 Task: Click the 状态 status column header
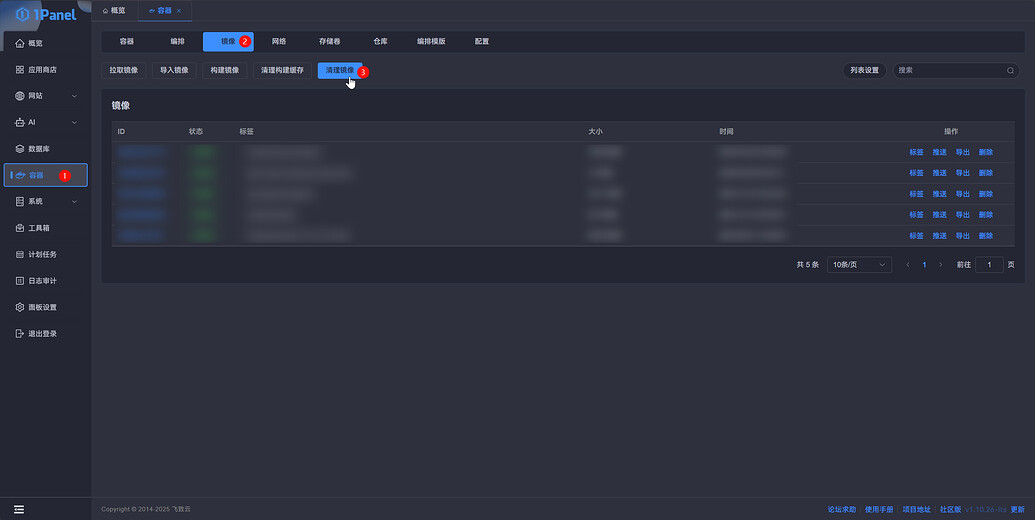(x=196, y=131)
